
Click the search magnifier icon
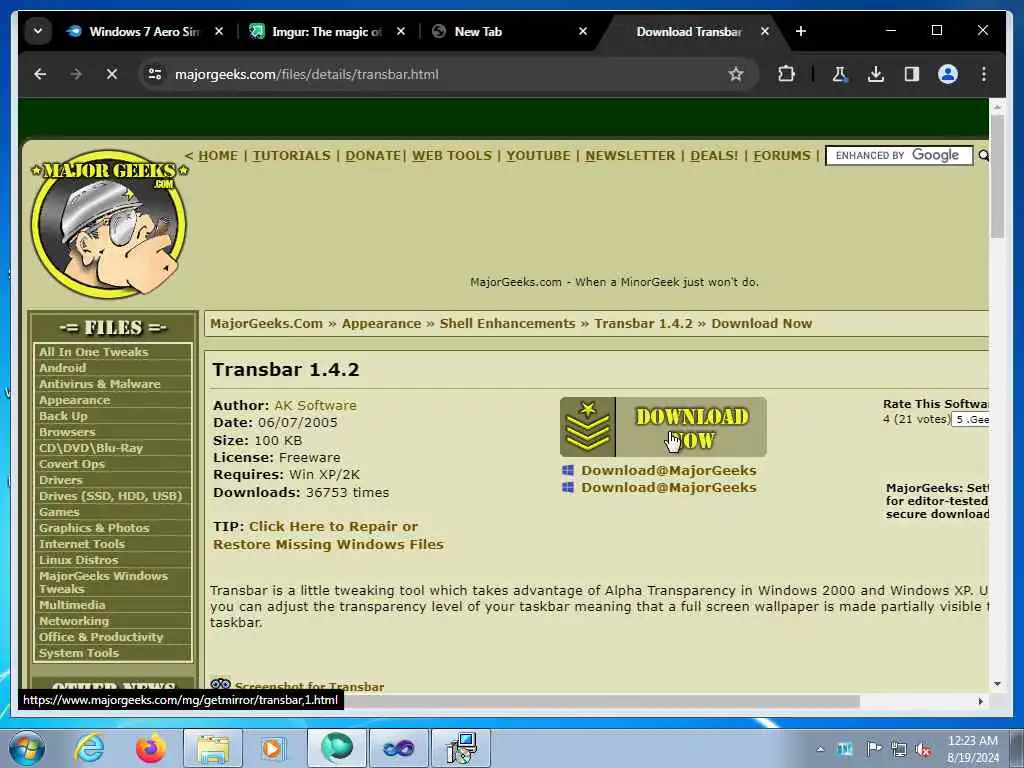(983, 155)
